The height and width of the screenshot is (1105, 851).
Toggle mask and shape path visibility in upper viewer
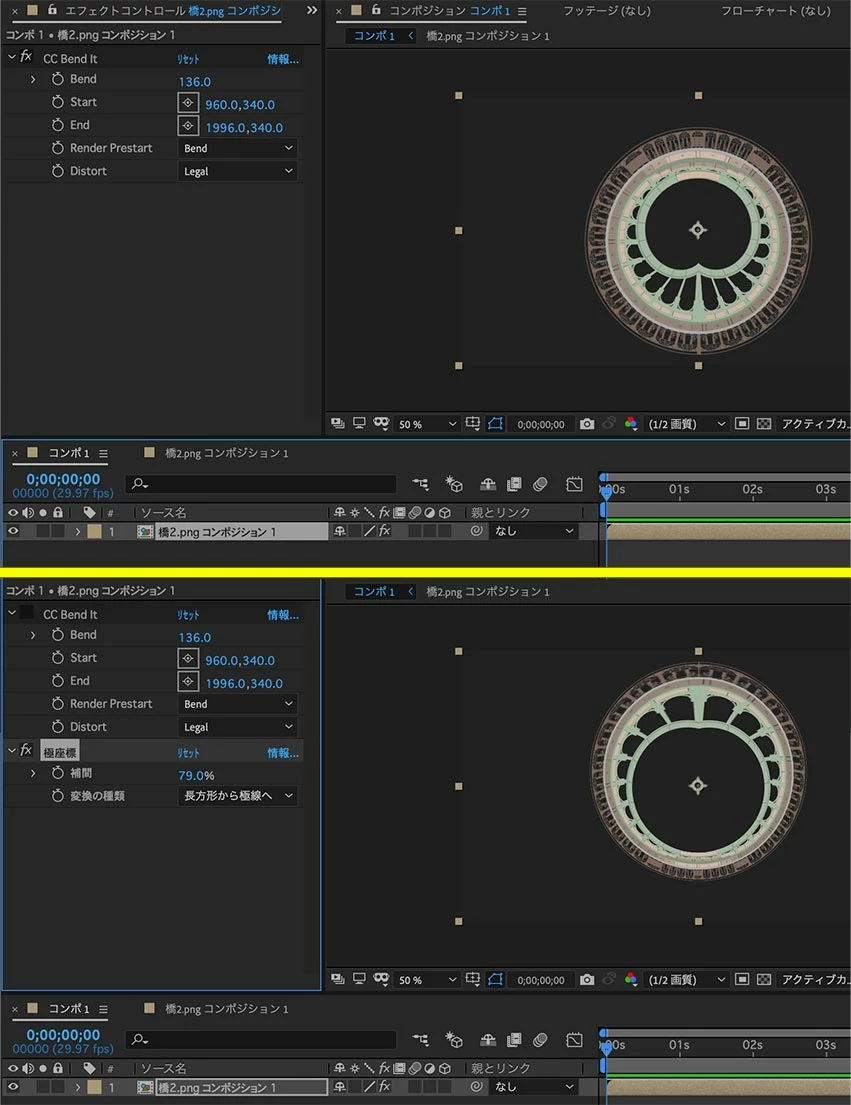pos(495,424)
